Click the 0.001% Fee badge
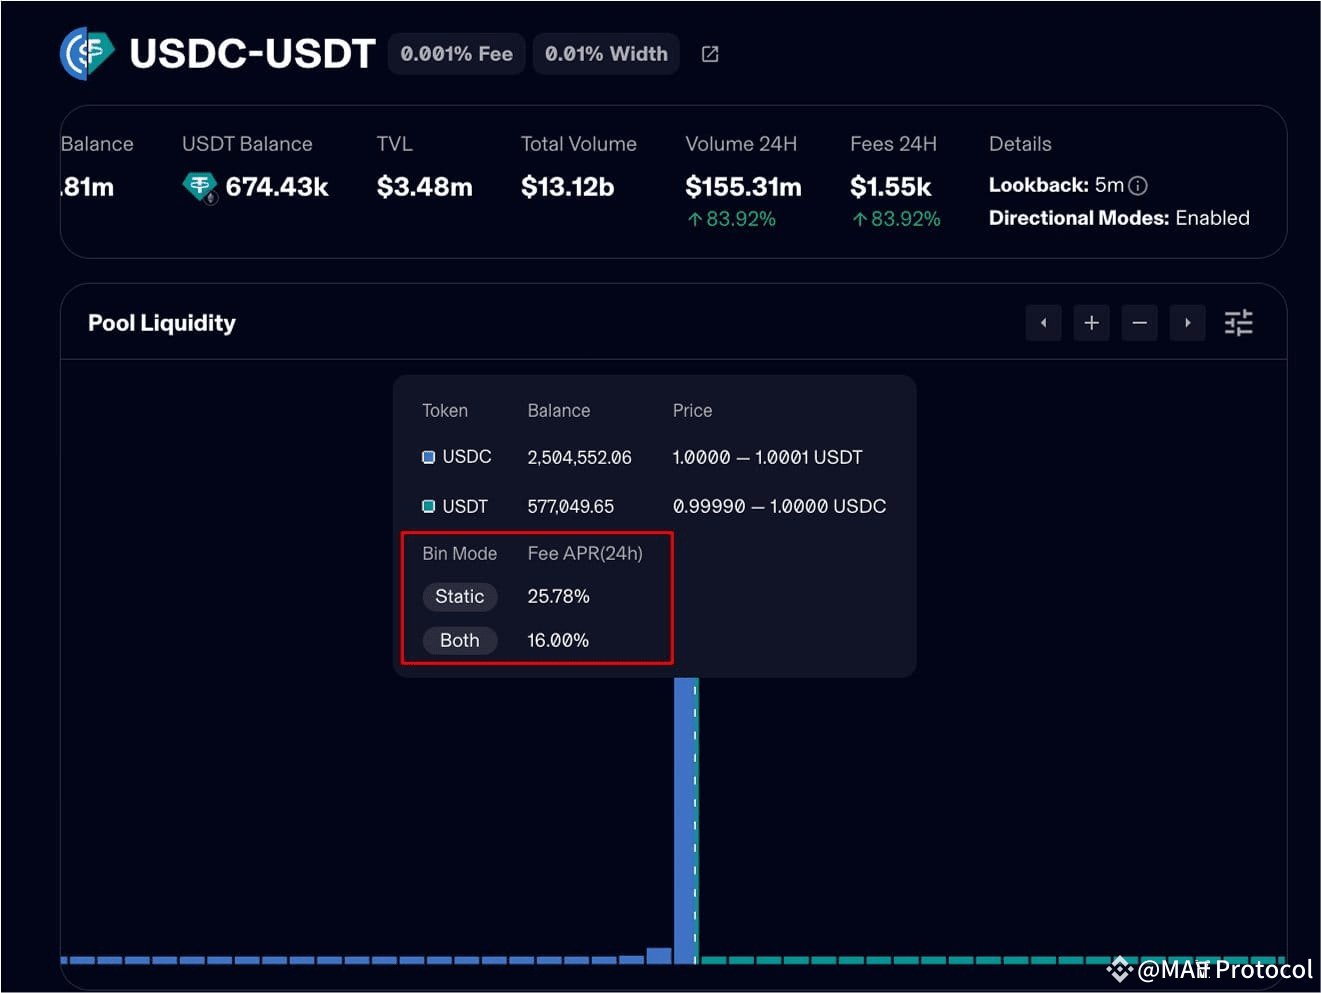 point(456,54)
